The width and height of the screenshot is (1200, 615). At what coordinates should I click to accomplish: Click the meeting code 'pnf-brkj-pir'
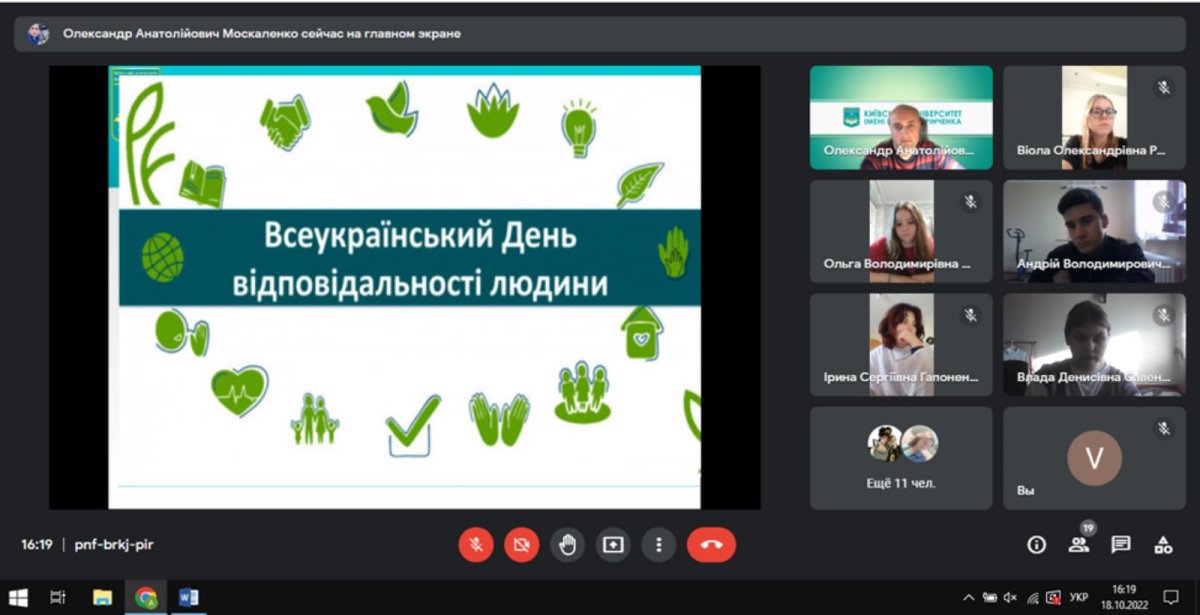114,545
